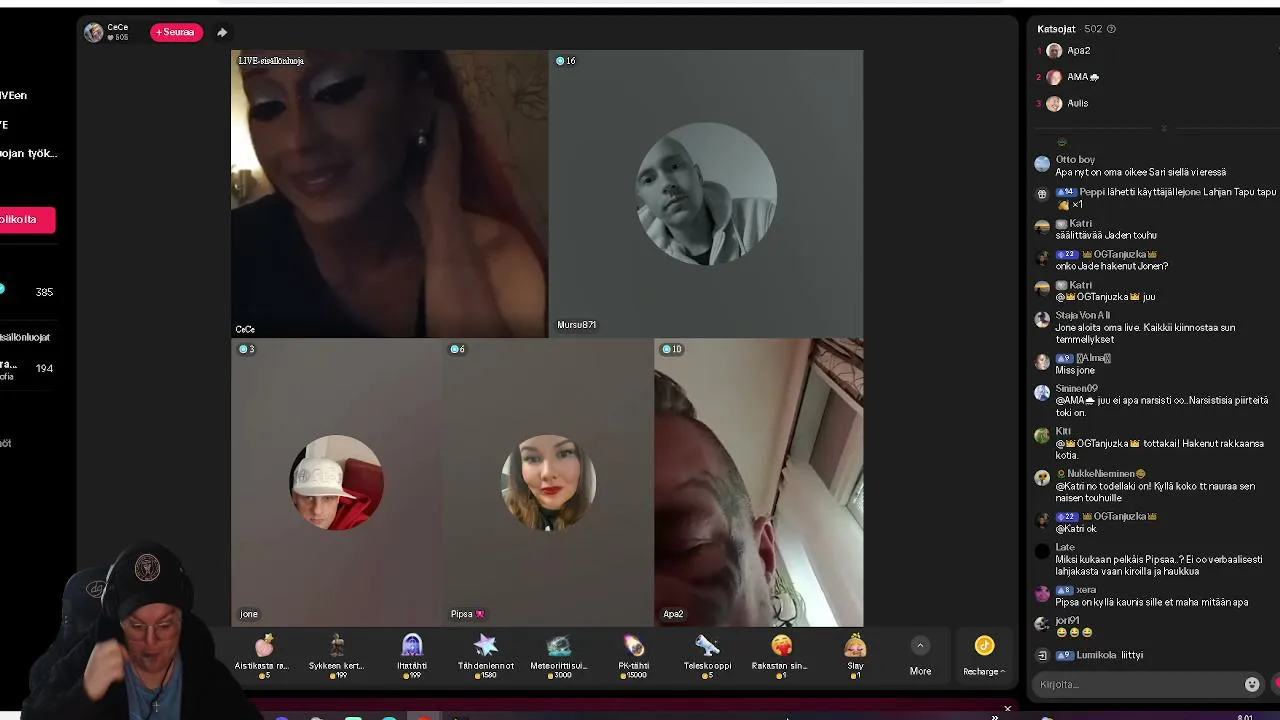Viewport: 1280px width, 720px height.
Task: Send the Tähdenlennot gift
Action: point(485,656)
